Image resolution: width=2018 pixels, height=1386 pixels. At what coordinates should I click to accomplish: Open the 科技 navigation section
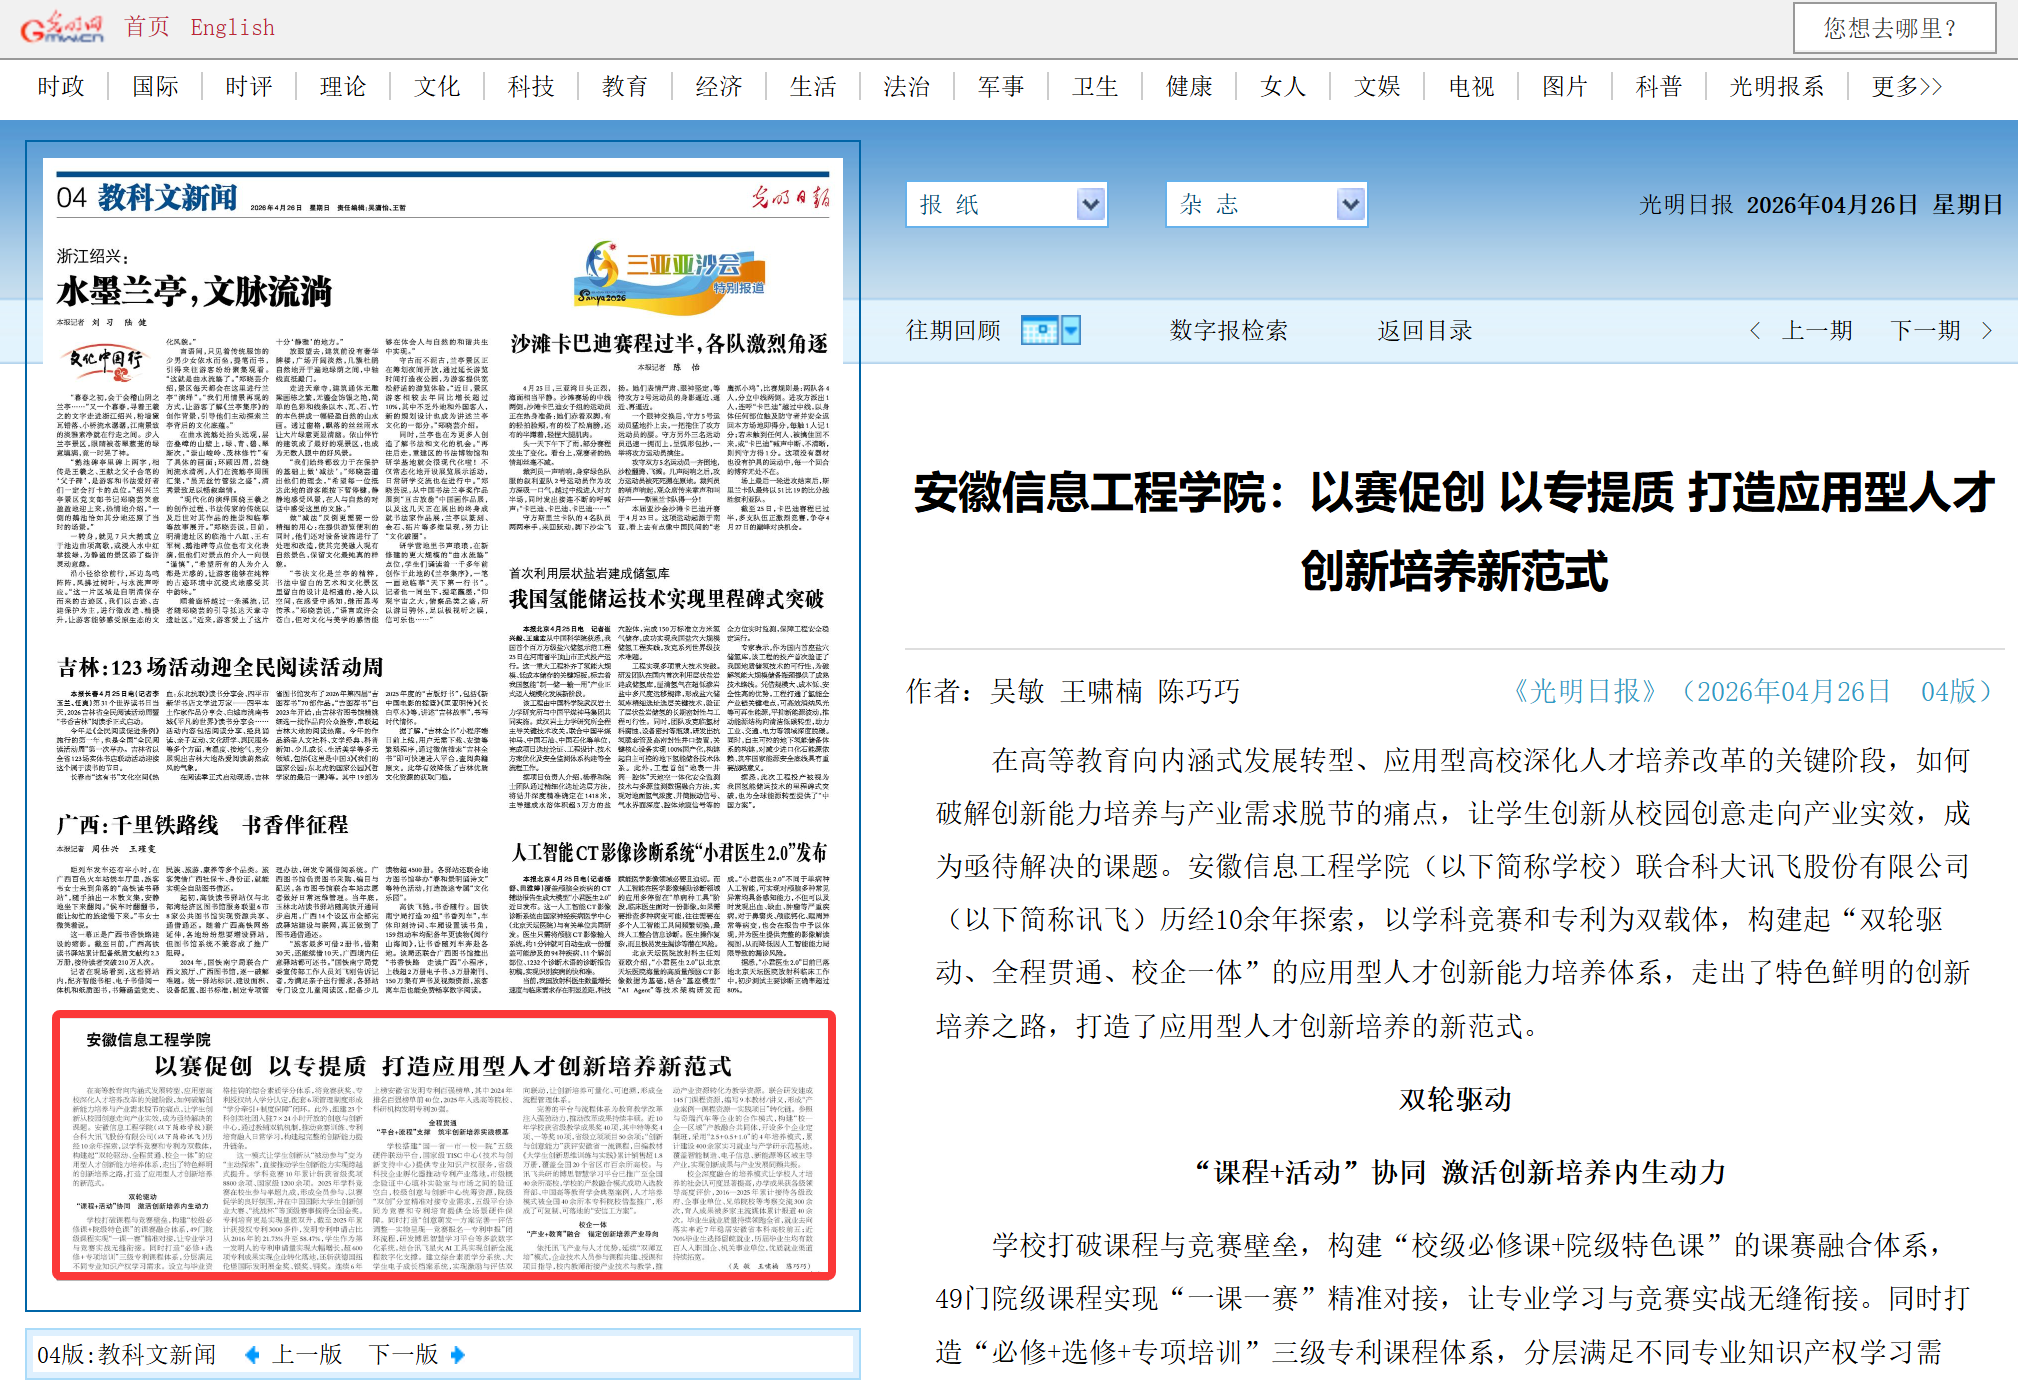pos(530,86)
